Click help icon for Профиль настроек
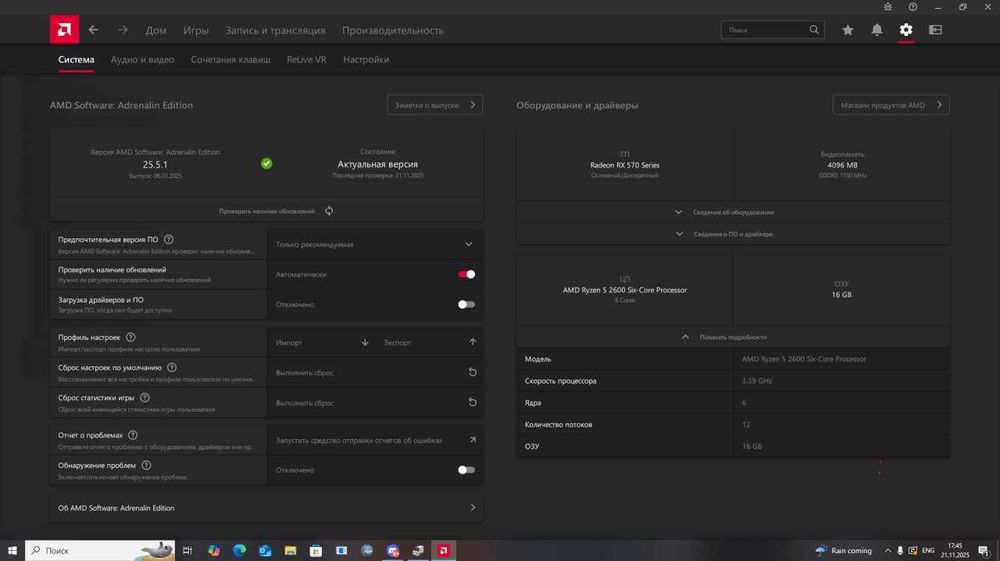The image size is (1000, 561). click(x=131, y=337)
